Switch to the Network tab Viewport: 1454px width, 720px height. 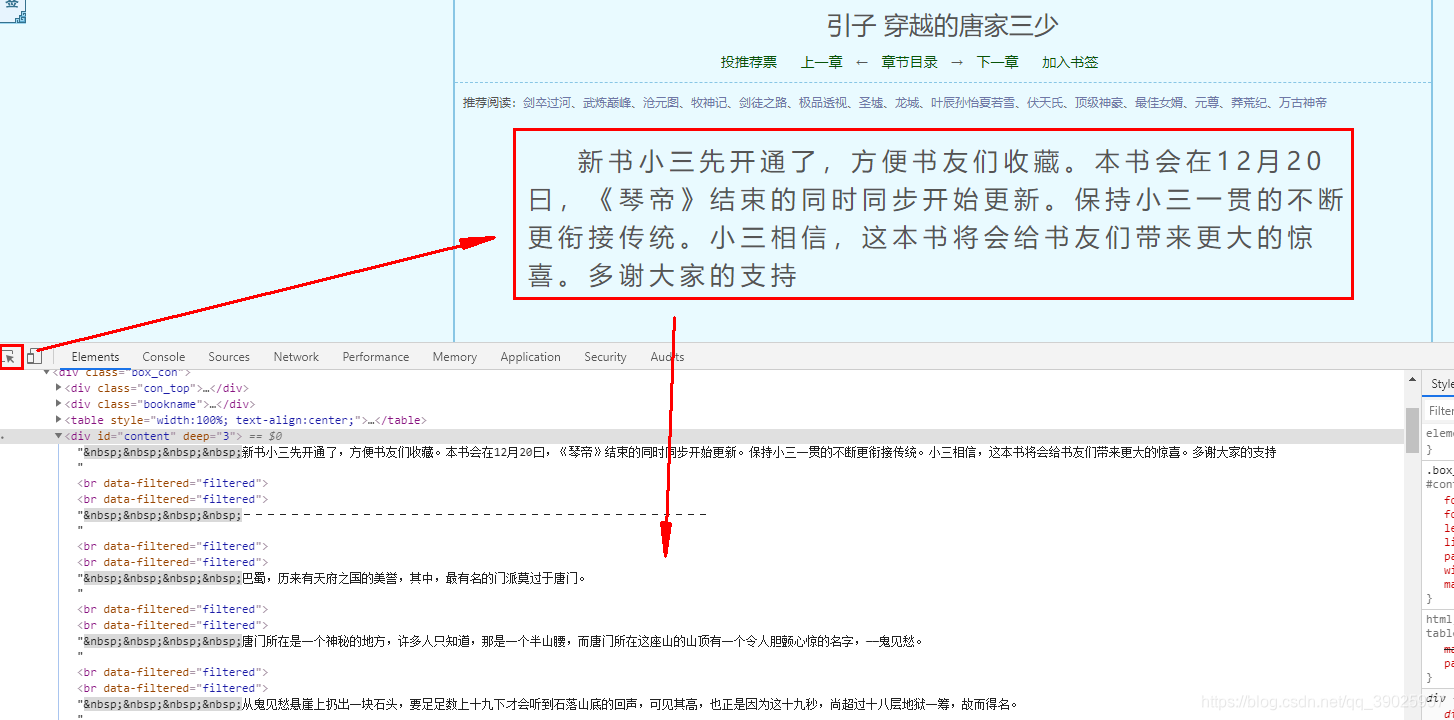click(x=296, y=357)
